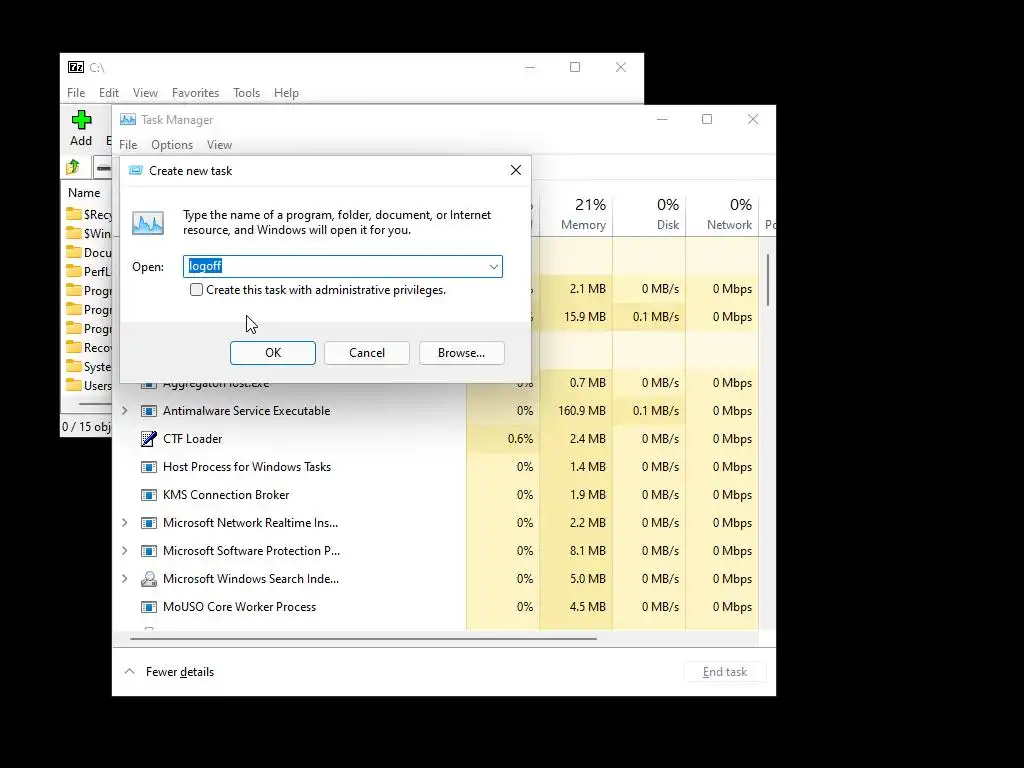The image size is (1024, 768).
Task: Open 7-Zip File menu
Action: point(76,93)
